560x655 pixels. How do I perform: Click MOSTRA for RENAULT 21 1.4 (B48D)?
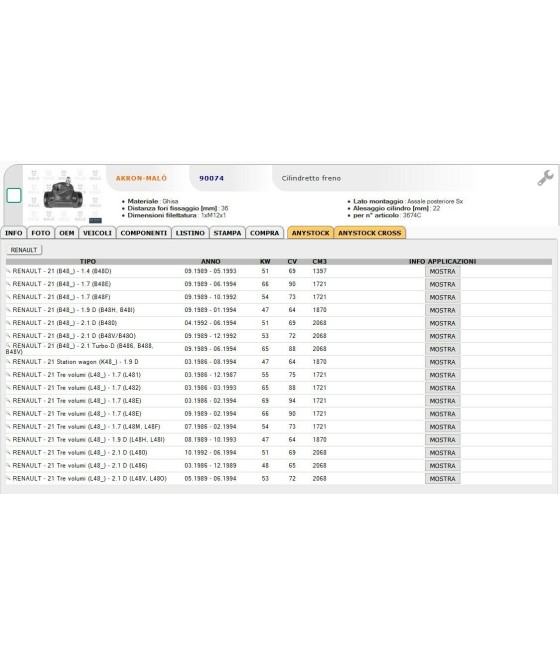click(x=443, y=272)
